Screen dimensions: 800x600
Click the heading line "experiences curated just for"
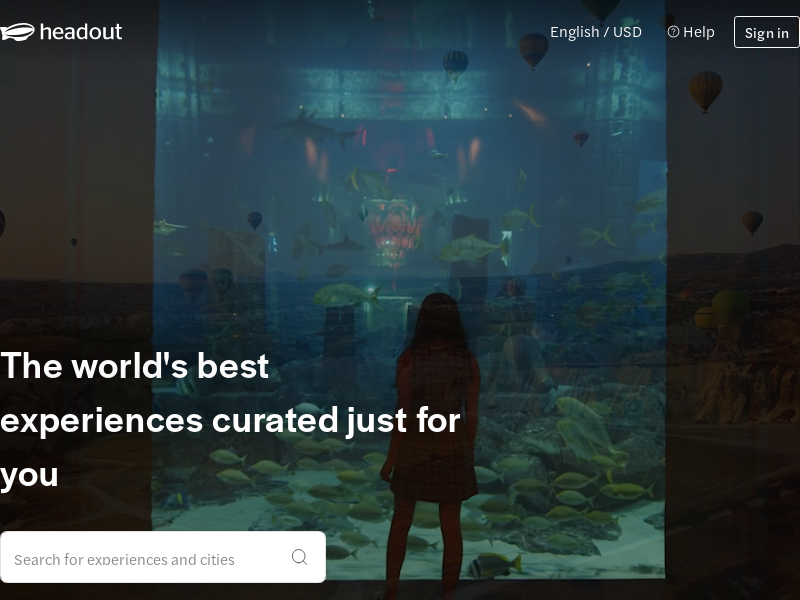pyautogui.click(x=230, y=420)
